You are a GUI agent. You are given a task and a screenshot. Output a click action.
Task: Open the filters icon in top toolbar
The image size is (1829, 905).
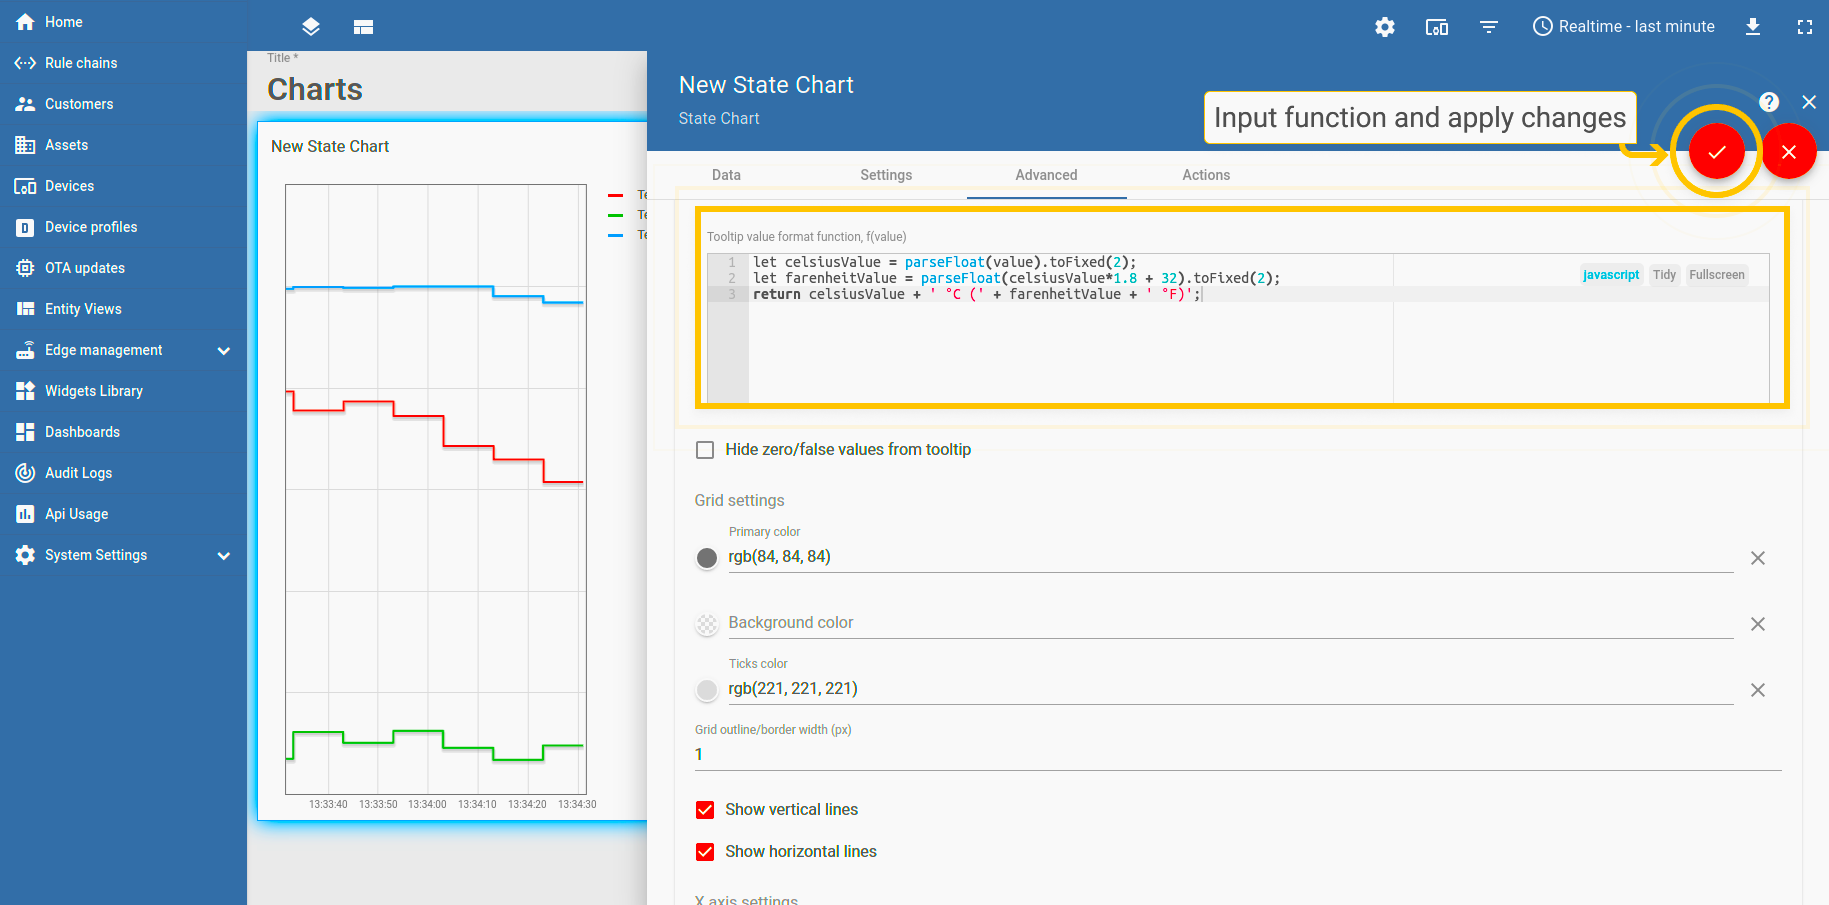[x=1488, y=27]
